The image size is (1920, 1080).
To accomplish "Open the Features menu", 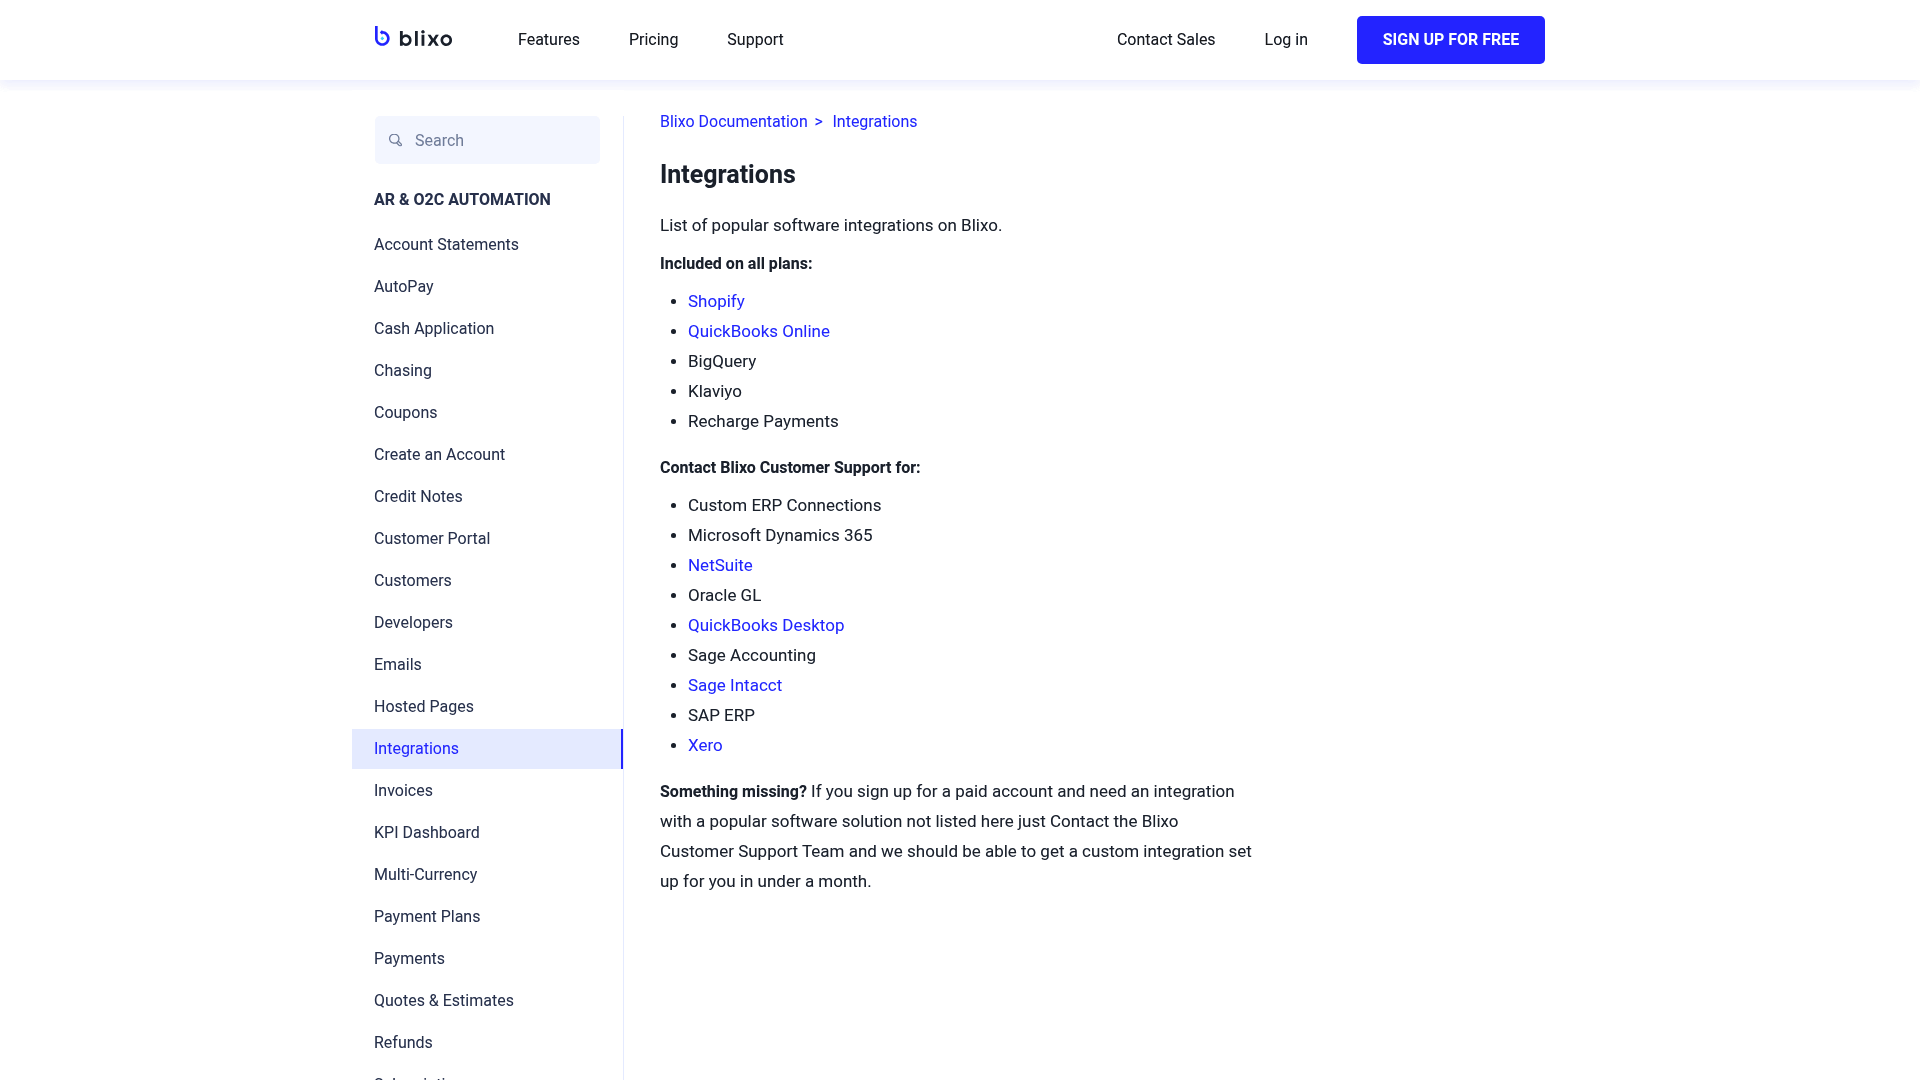I will coord(548,40).
